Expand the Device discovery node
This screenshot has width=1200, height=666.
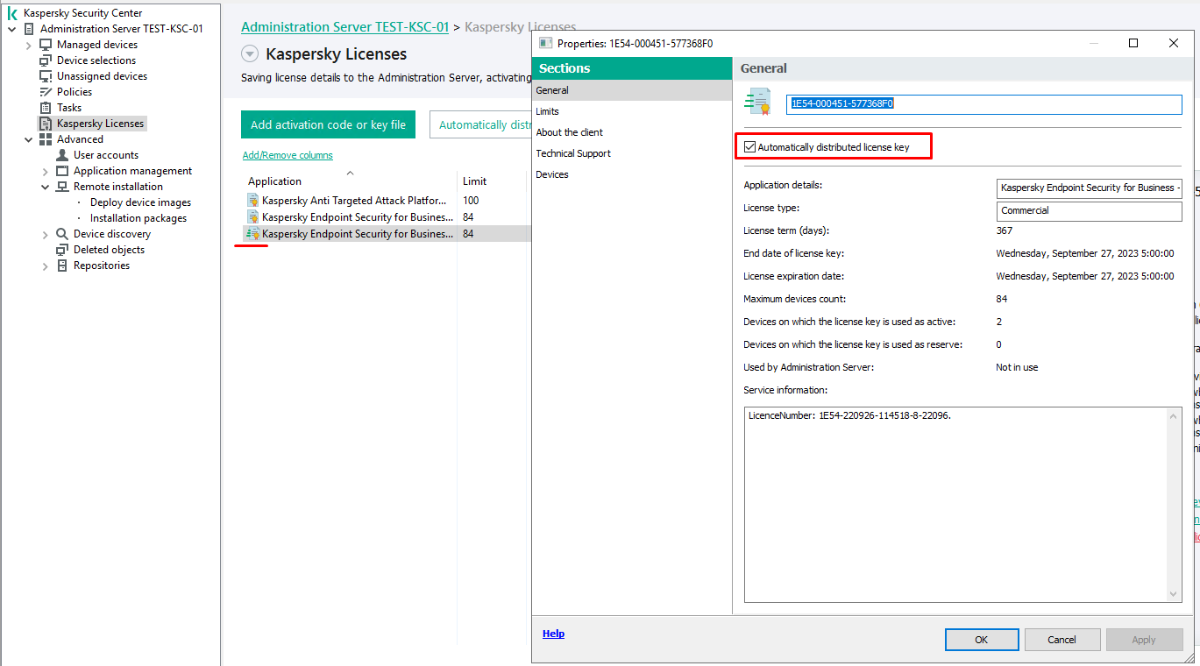45,234
